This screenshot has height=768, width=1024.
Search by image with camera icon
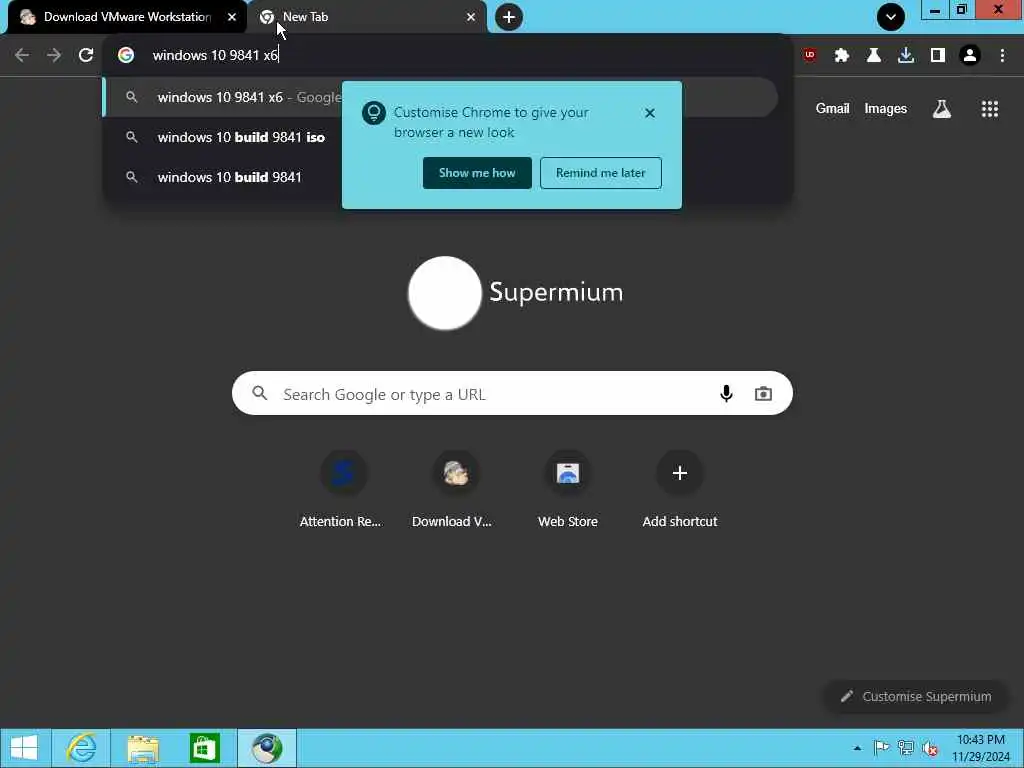pyautogui.click(x=763, y=394)
